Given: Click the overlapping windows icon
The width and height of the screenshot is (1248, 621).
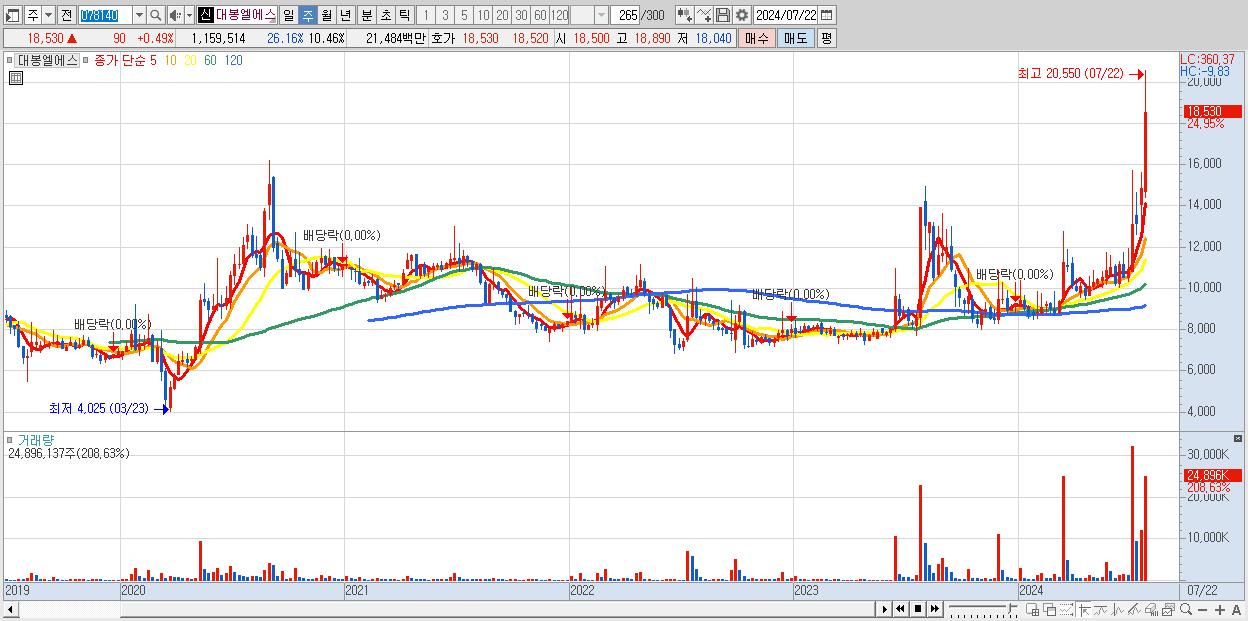Looking at the screenshot, I should (1050, 609).
